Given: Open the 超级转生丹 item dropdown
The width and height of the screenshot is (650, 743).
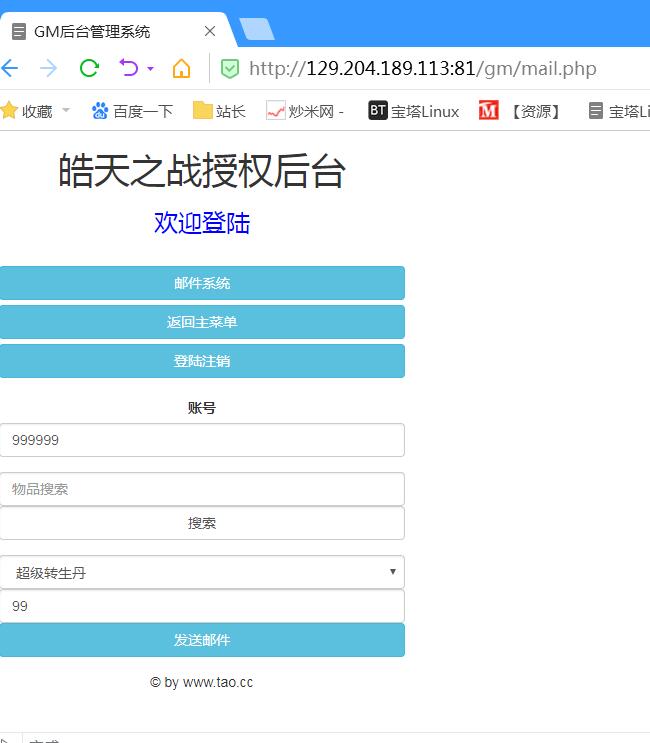Looking at the screenshot, I should click(x=202, y=573).
